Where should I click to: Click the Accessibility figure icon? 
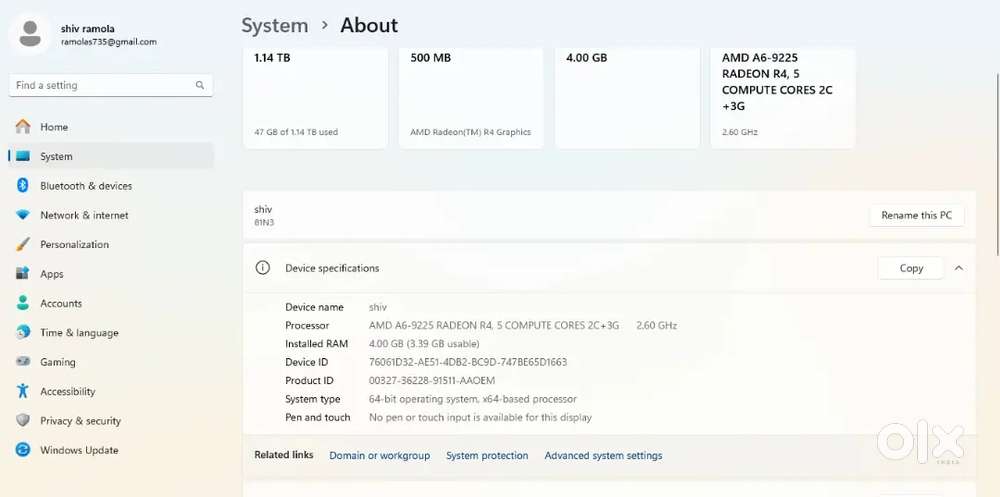(x=23, y=391)
